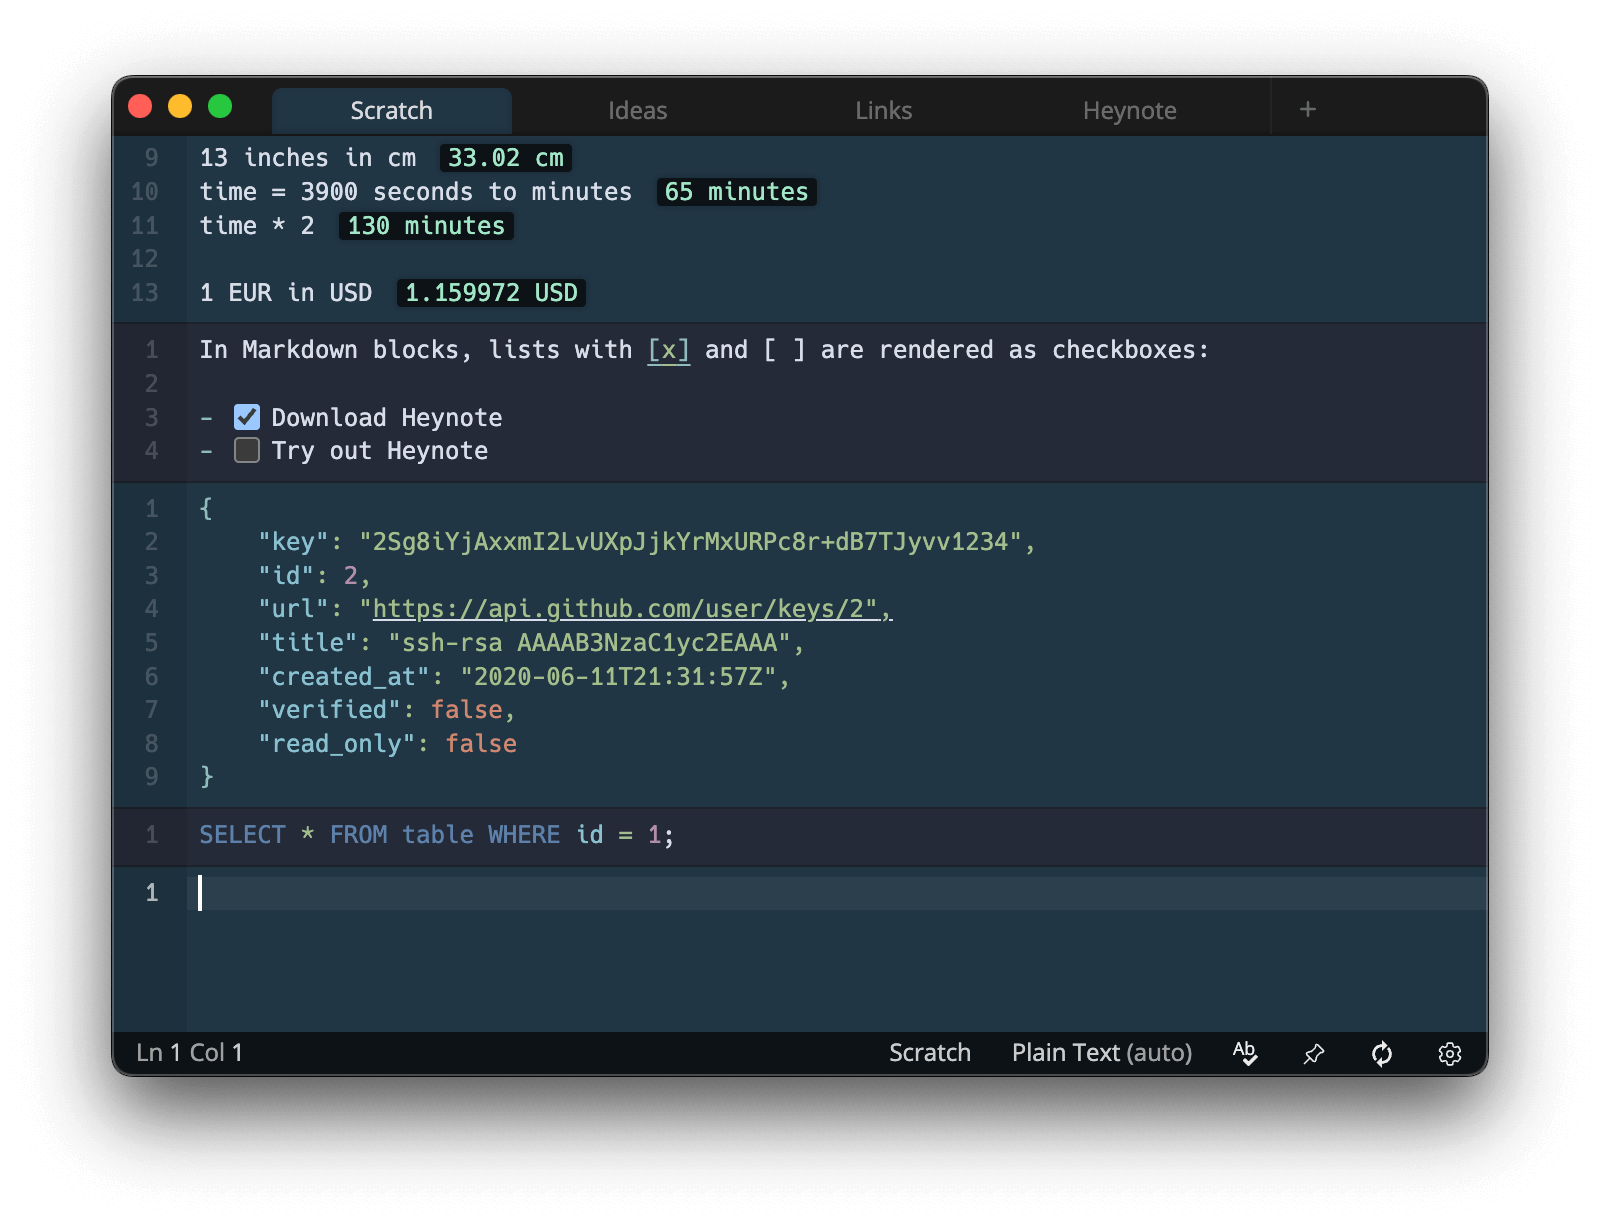Switch to the Heynote tab
Image resolution: width=1600 pixels, height=1224 pixels.
click(1129, 110)
